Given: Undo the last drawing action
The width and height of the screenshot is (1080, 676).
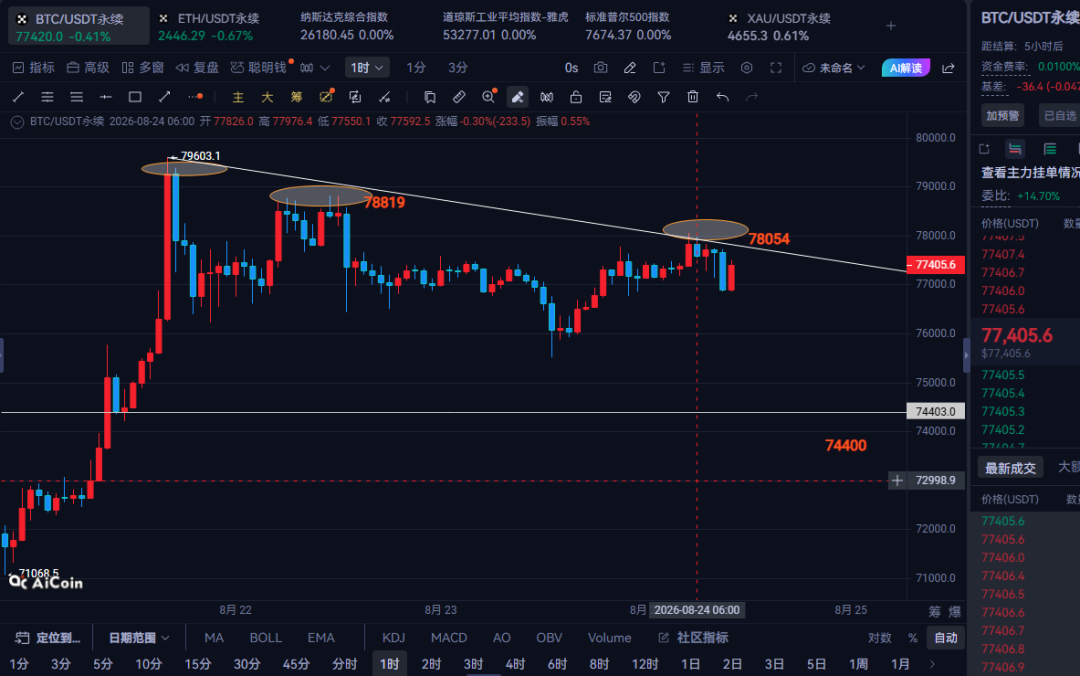Looking at the screenshot, I should point(723,97).
